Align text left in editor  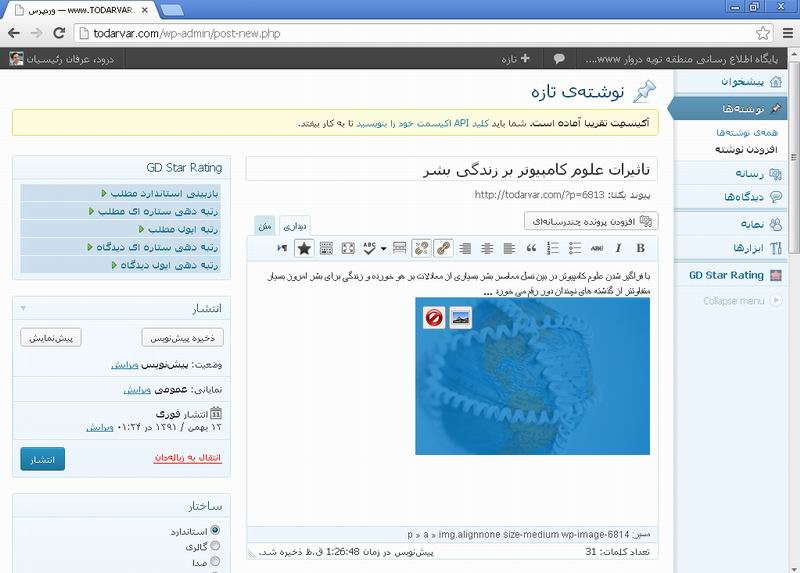coord(509,248)
